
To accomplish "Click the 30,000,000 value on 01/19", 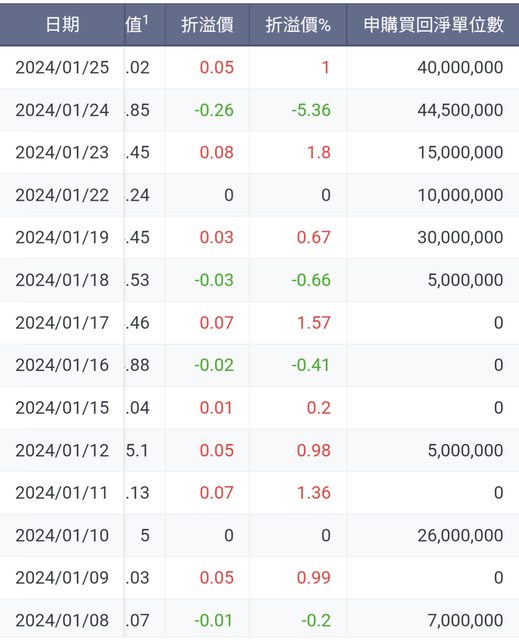I will click(x=460, y=237).
